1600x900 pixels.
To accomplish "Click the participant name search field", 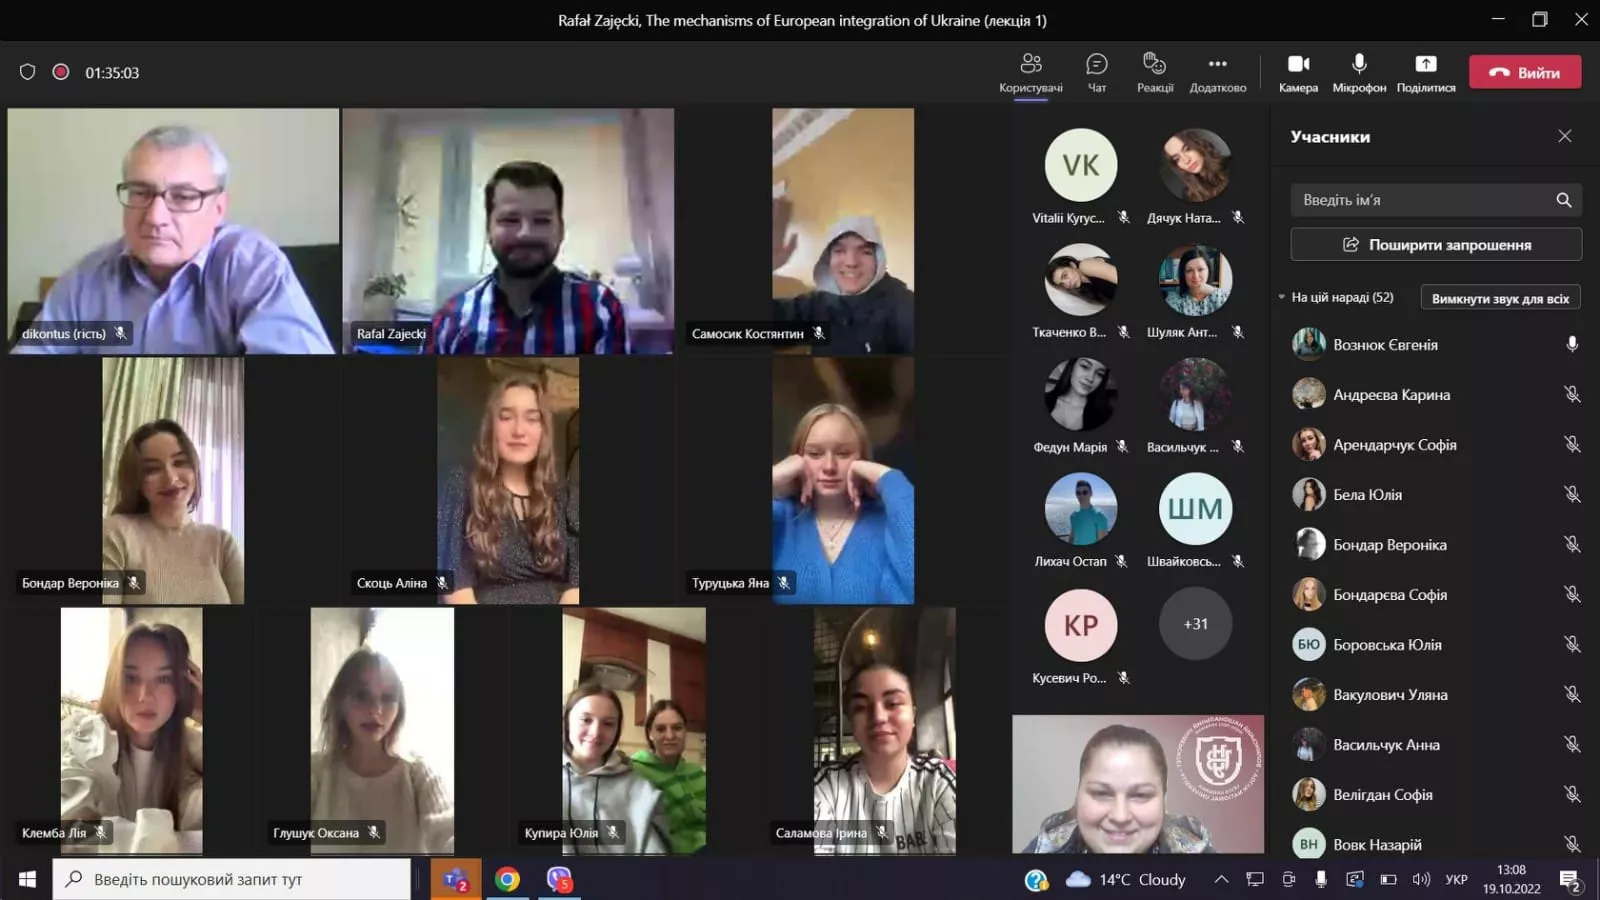I will coord(1420,200).
